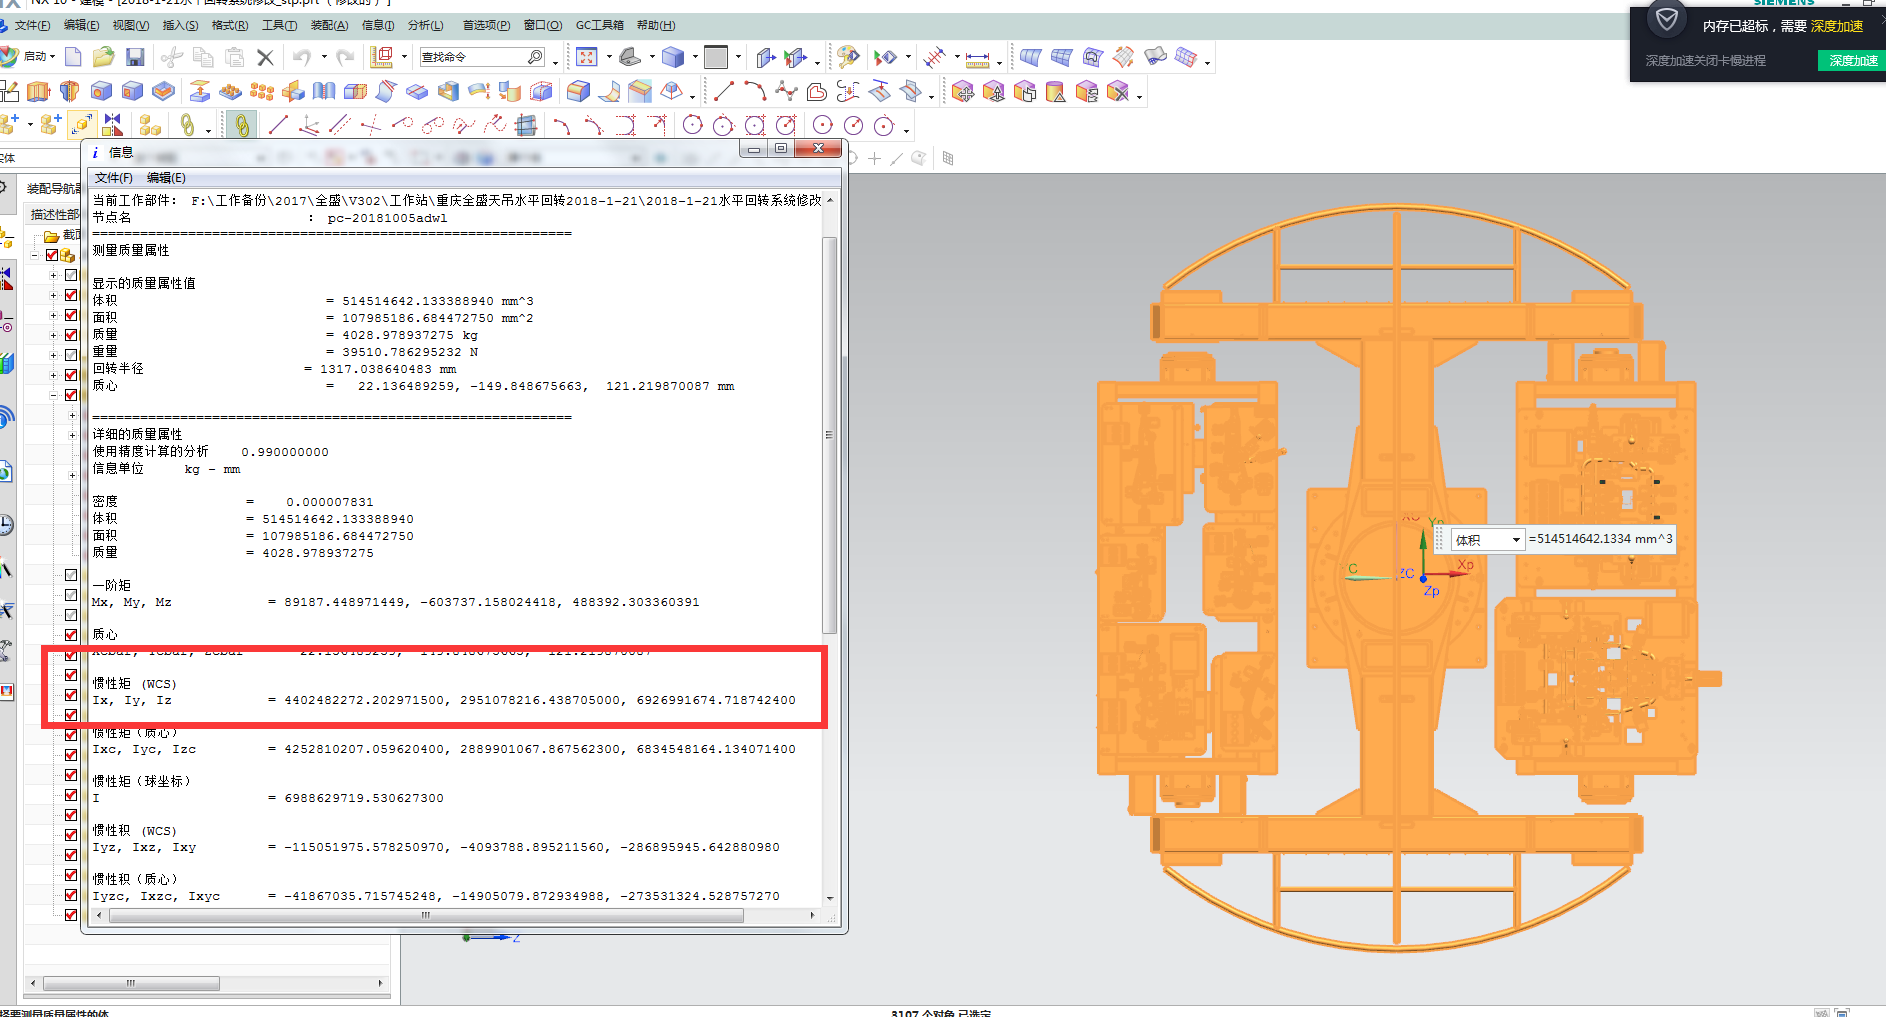
Task: Open 文件(F) menu in the 信息 window
Action: (113, 178)
